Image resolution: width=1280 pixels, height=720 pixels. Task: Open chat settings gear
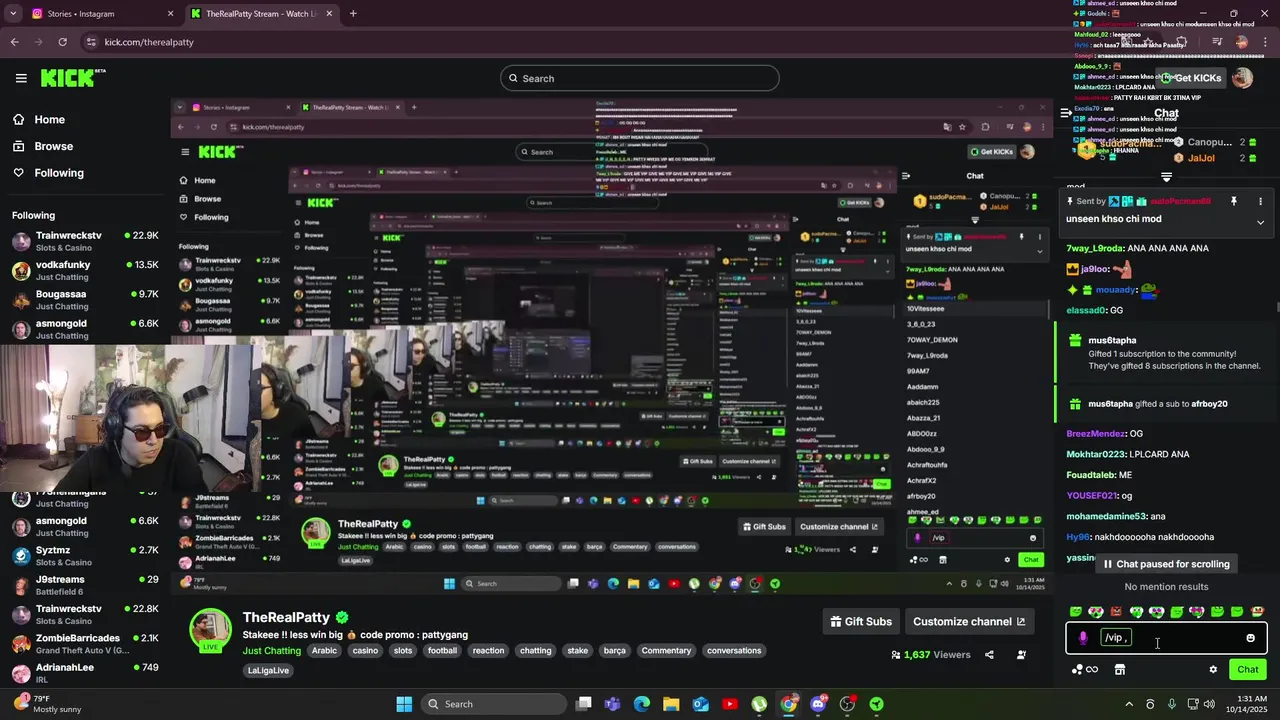tap(1213, 670)
